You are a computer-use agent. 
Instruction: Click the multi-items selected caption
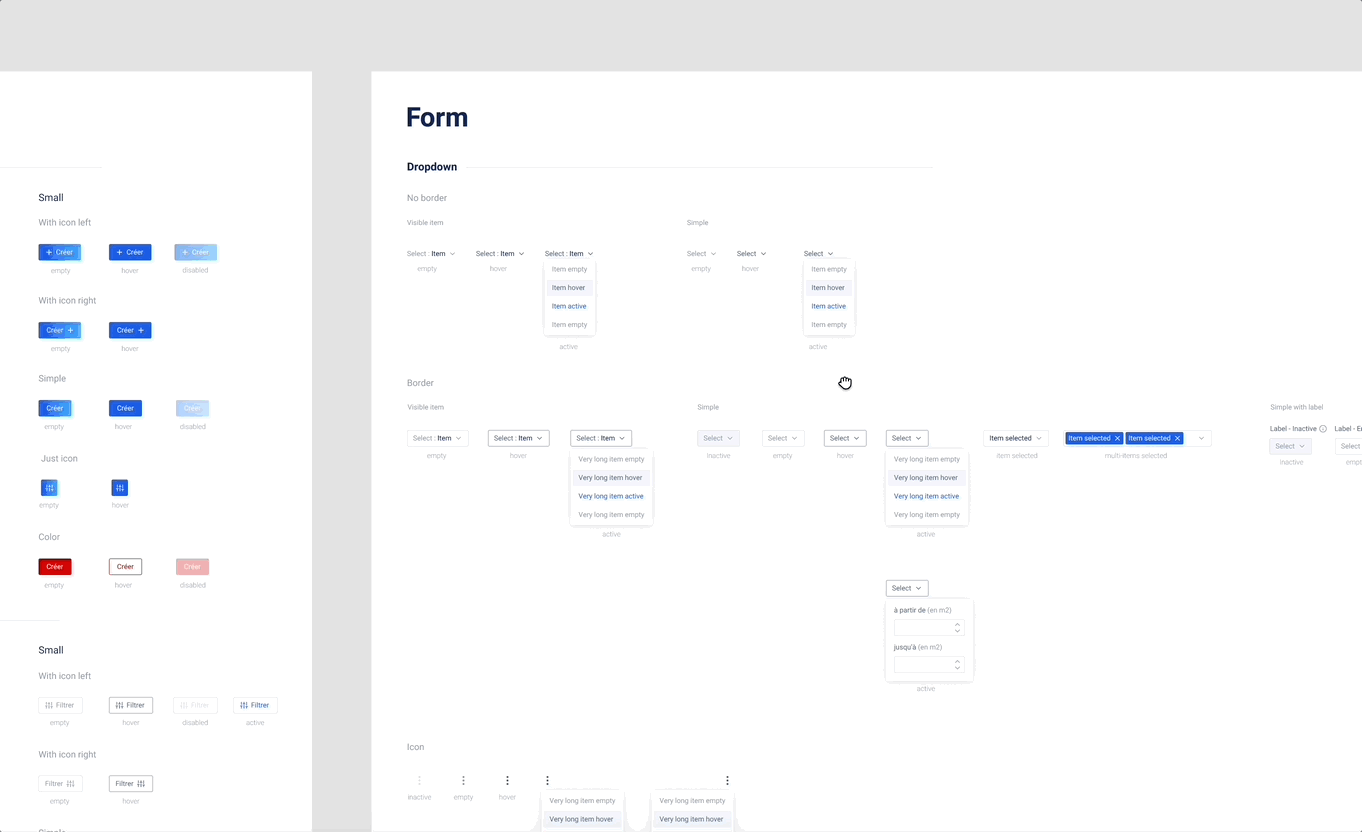1136,456
